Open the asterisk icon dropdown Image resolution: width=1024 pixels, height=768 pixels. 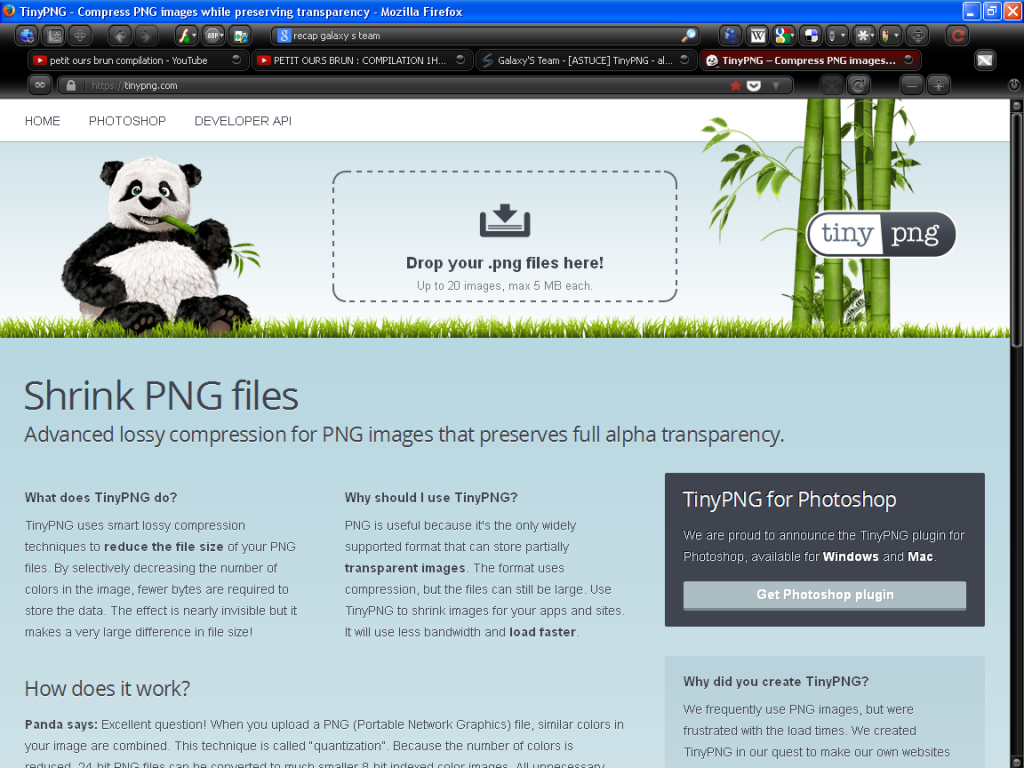872,35
